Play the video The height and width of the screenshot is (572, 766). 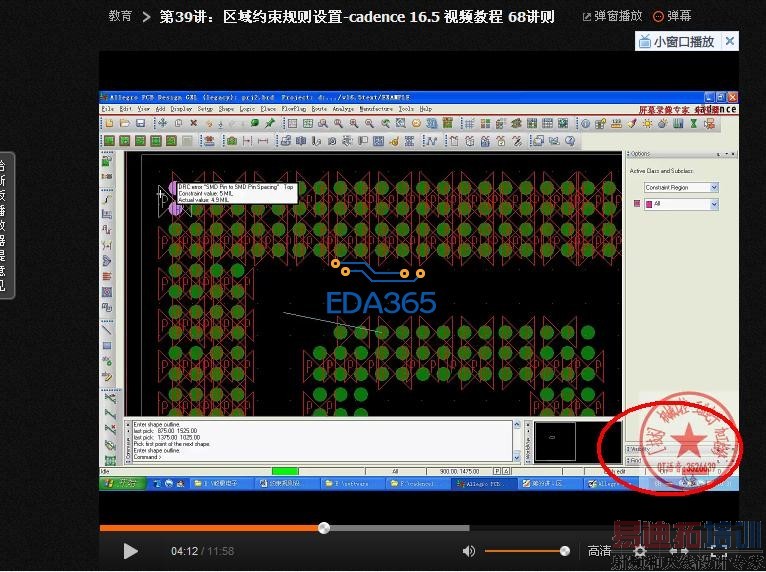click(130, 551)
